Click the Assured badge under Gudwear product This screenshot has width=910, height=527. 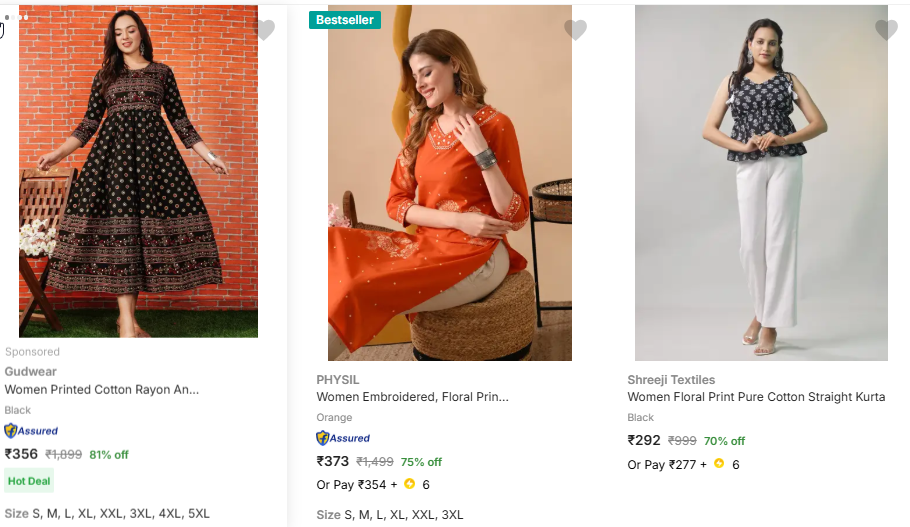coord(31,431)
